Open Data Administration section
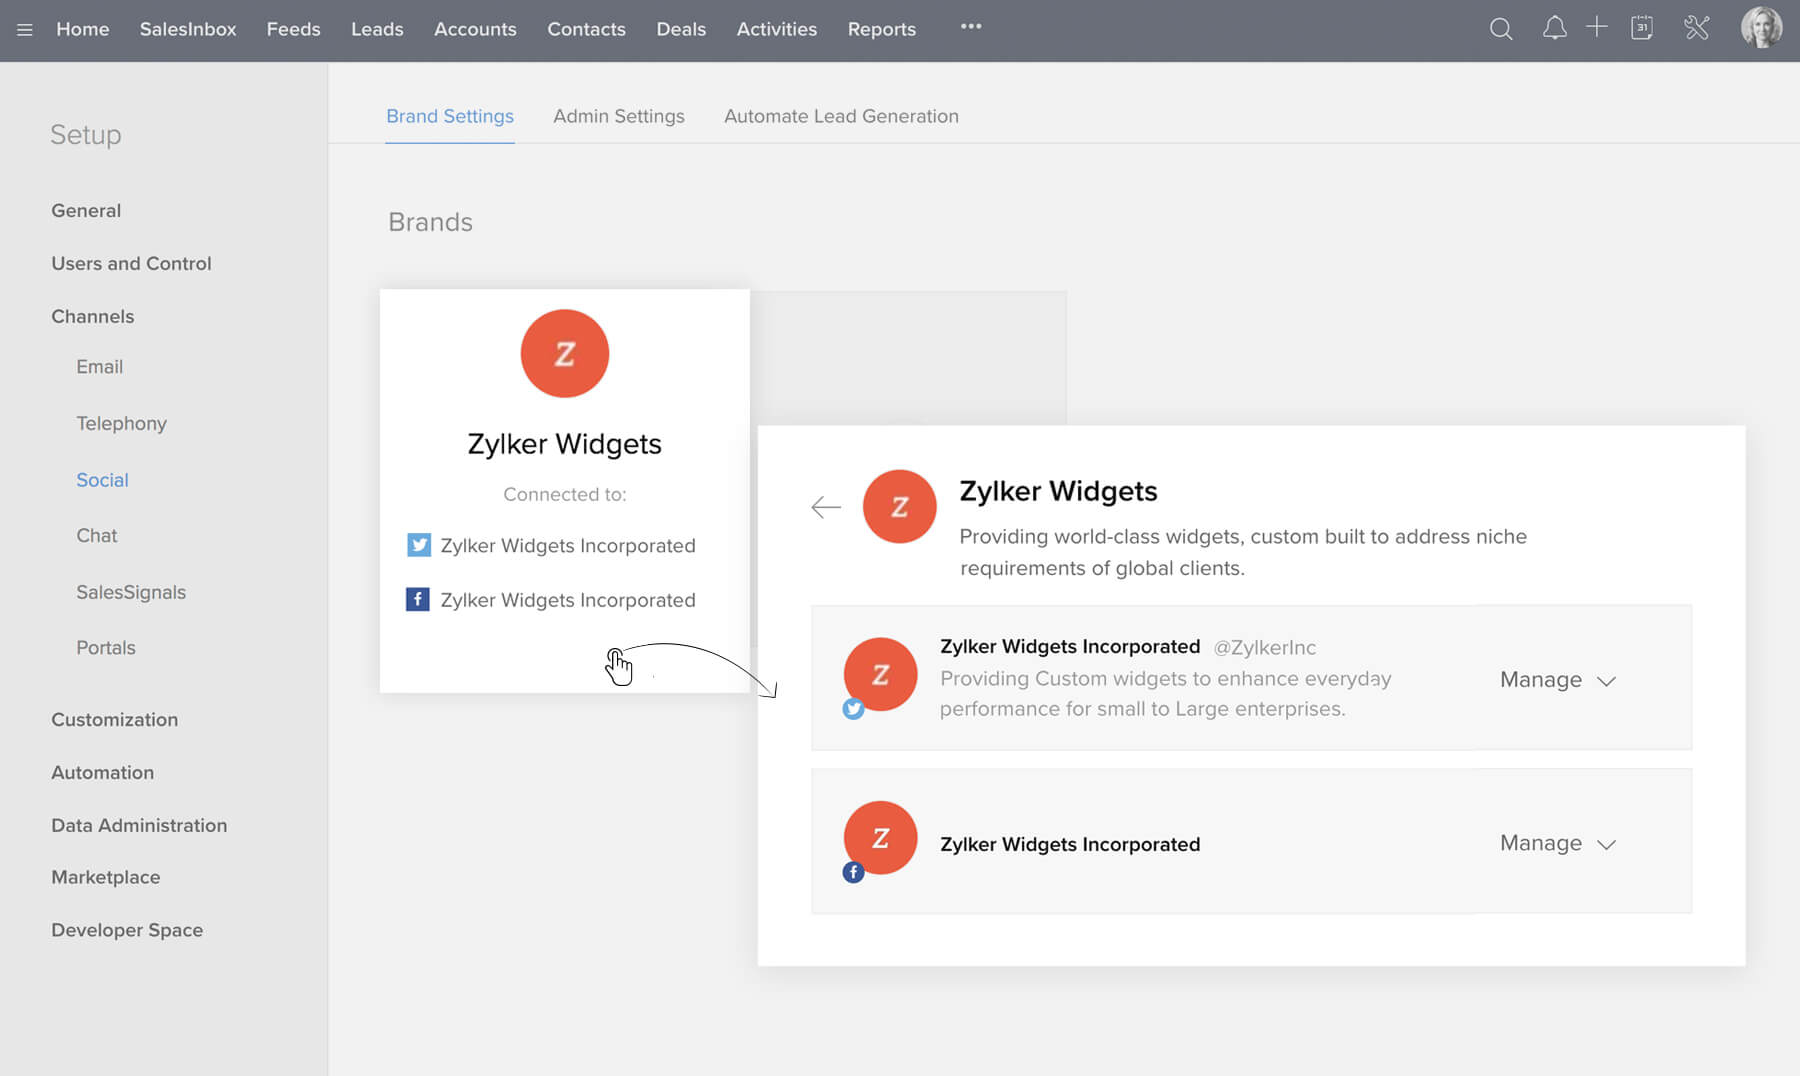 tap(139, 826)
